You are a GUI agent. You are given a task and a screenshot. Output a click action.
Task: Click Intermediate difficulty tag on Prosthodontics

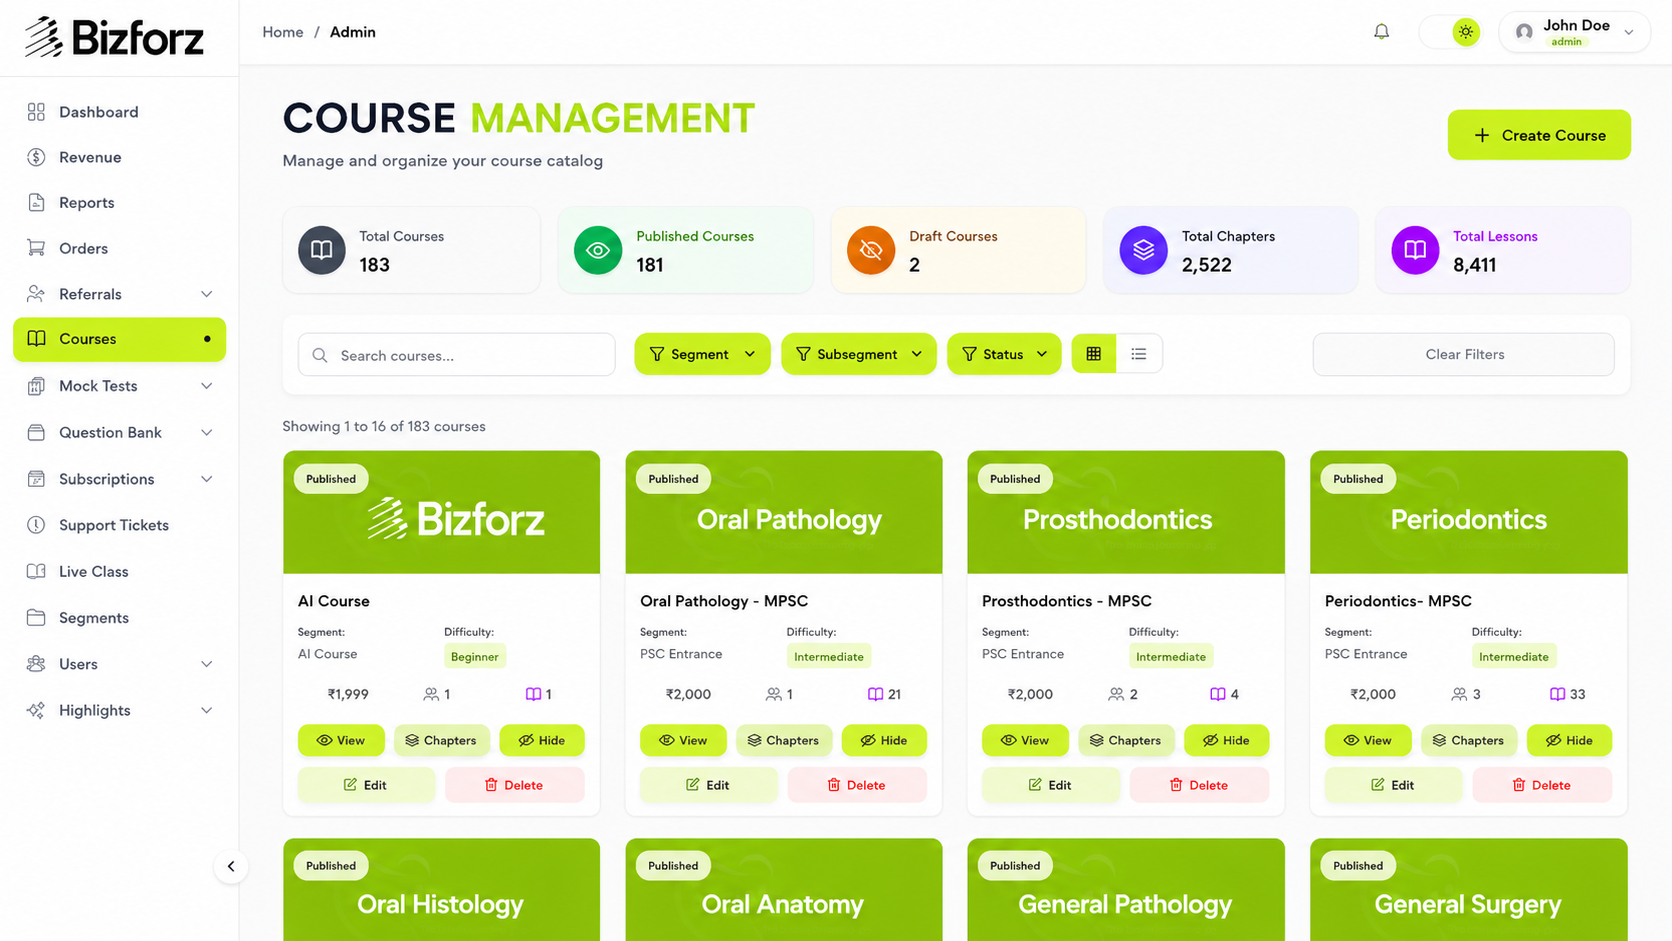[x=1171, y=657]
